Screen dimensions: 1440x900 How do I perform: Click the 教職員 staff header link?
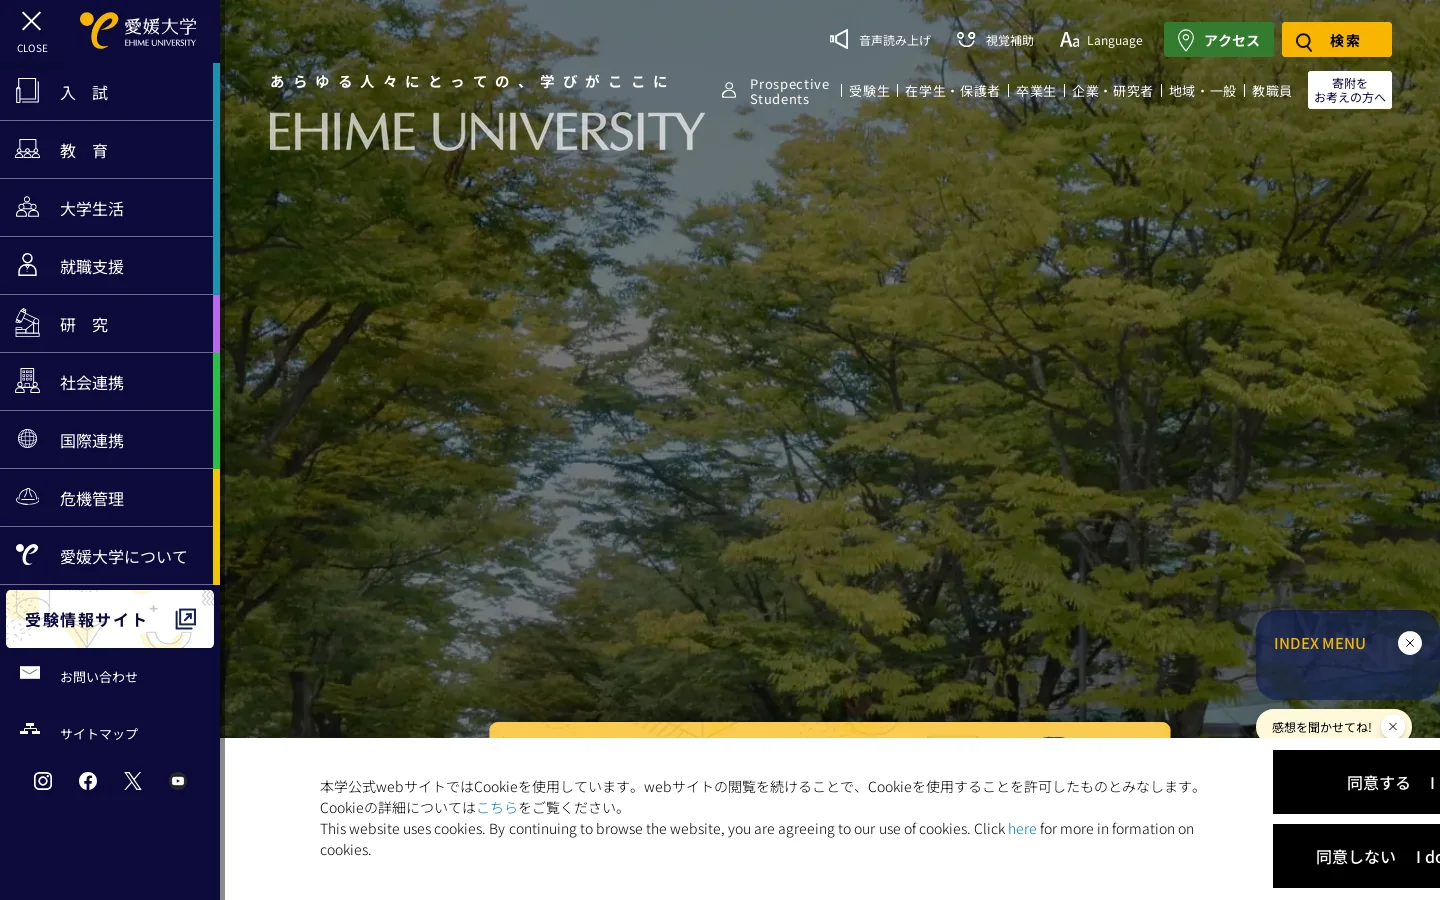tap(1272, 91)
